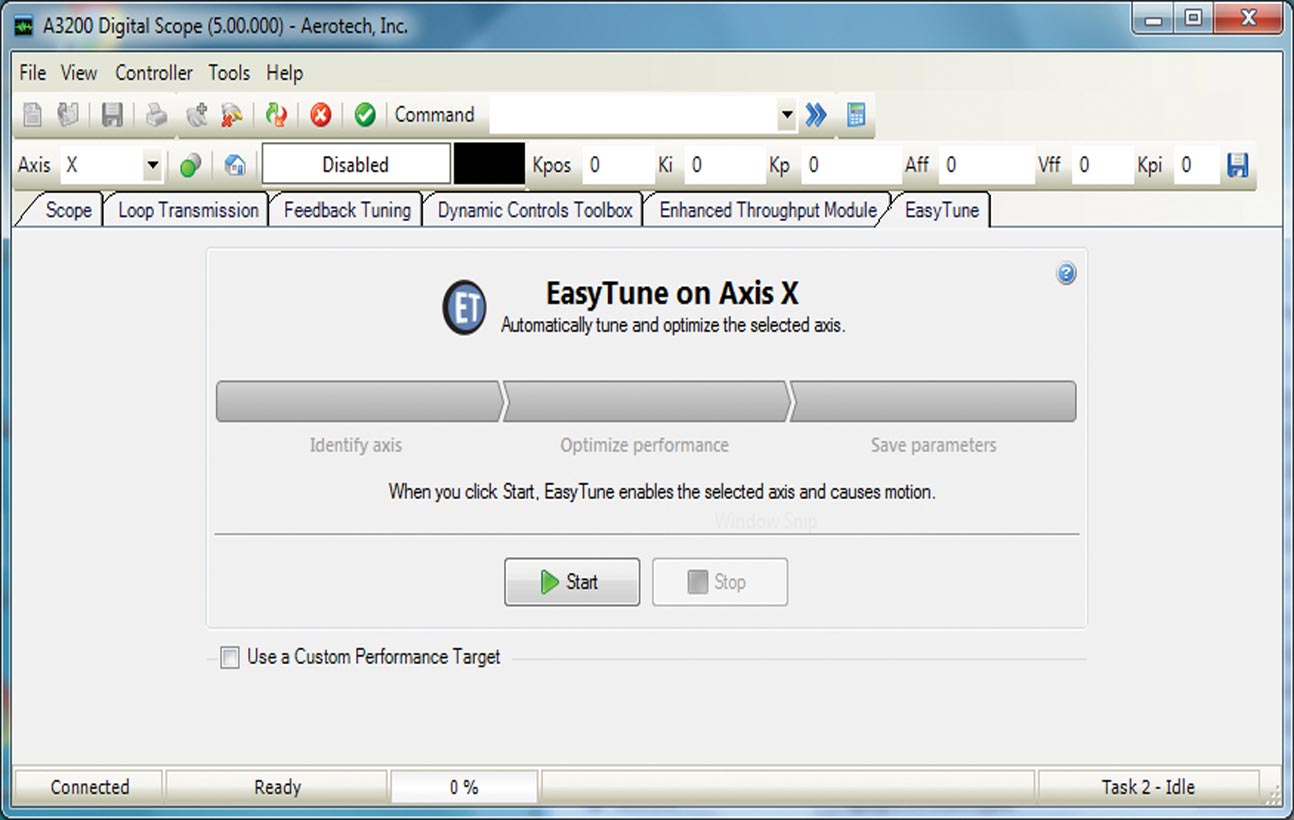Click the Connected status bar entry
The height and width of the screenshot is (820, 1294).
point(90,787)
